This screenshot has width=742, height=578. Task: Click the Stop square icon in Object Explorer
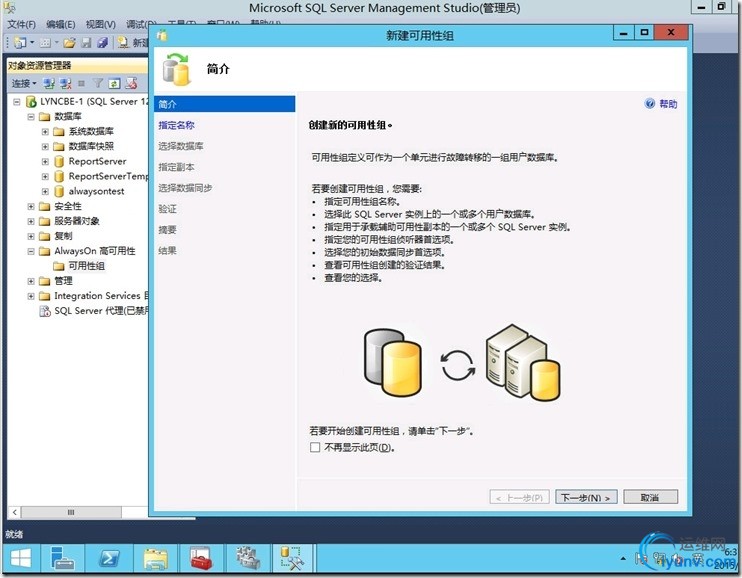tap(81, 84)
